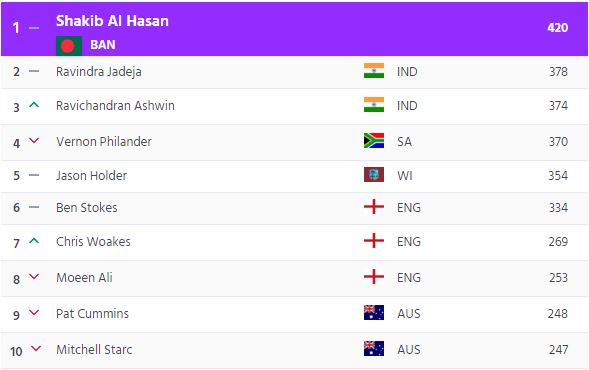Click the India flag beside Ravindra Jadeja

tap(374, 71)
